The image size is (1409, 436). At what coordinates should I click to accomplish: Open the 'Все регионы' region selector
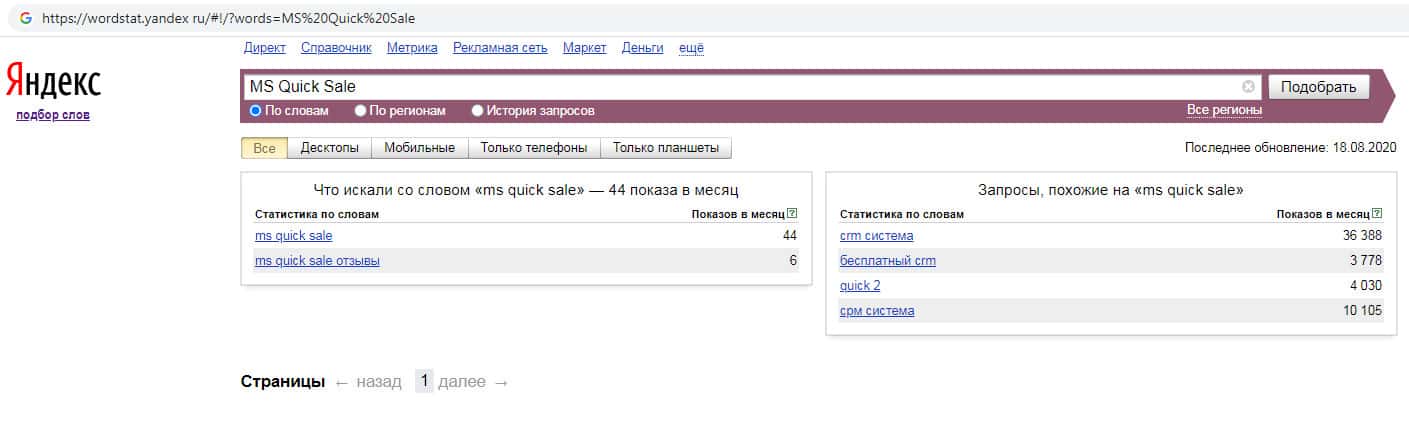(x=1224, y=110)
